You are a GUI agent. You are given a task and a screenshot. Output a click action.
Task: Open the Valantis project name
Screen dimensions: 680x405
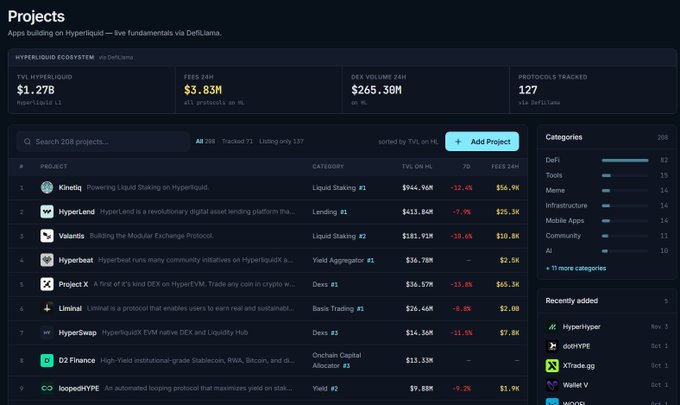72,236
